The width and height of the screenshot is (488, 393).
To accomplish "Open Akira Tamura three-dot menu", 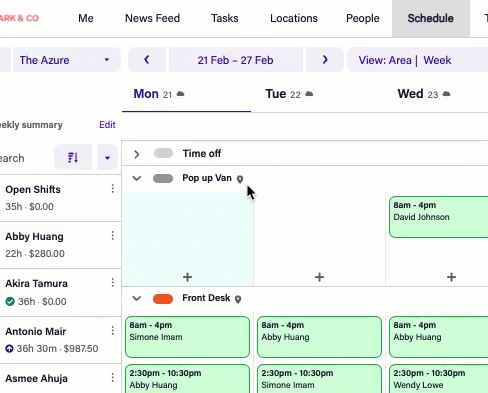I will pos(113,283).
